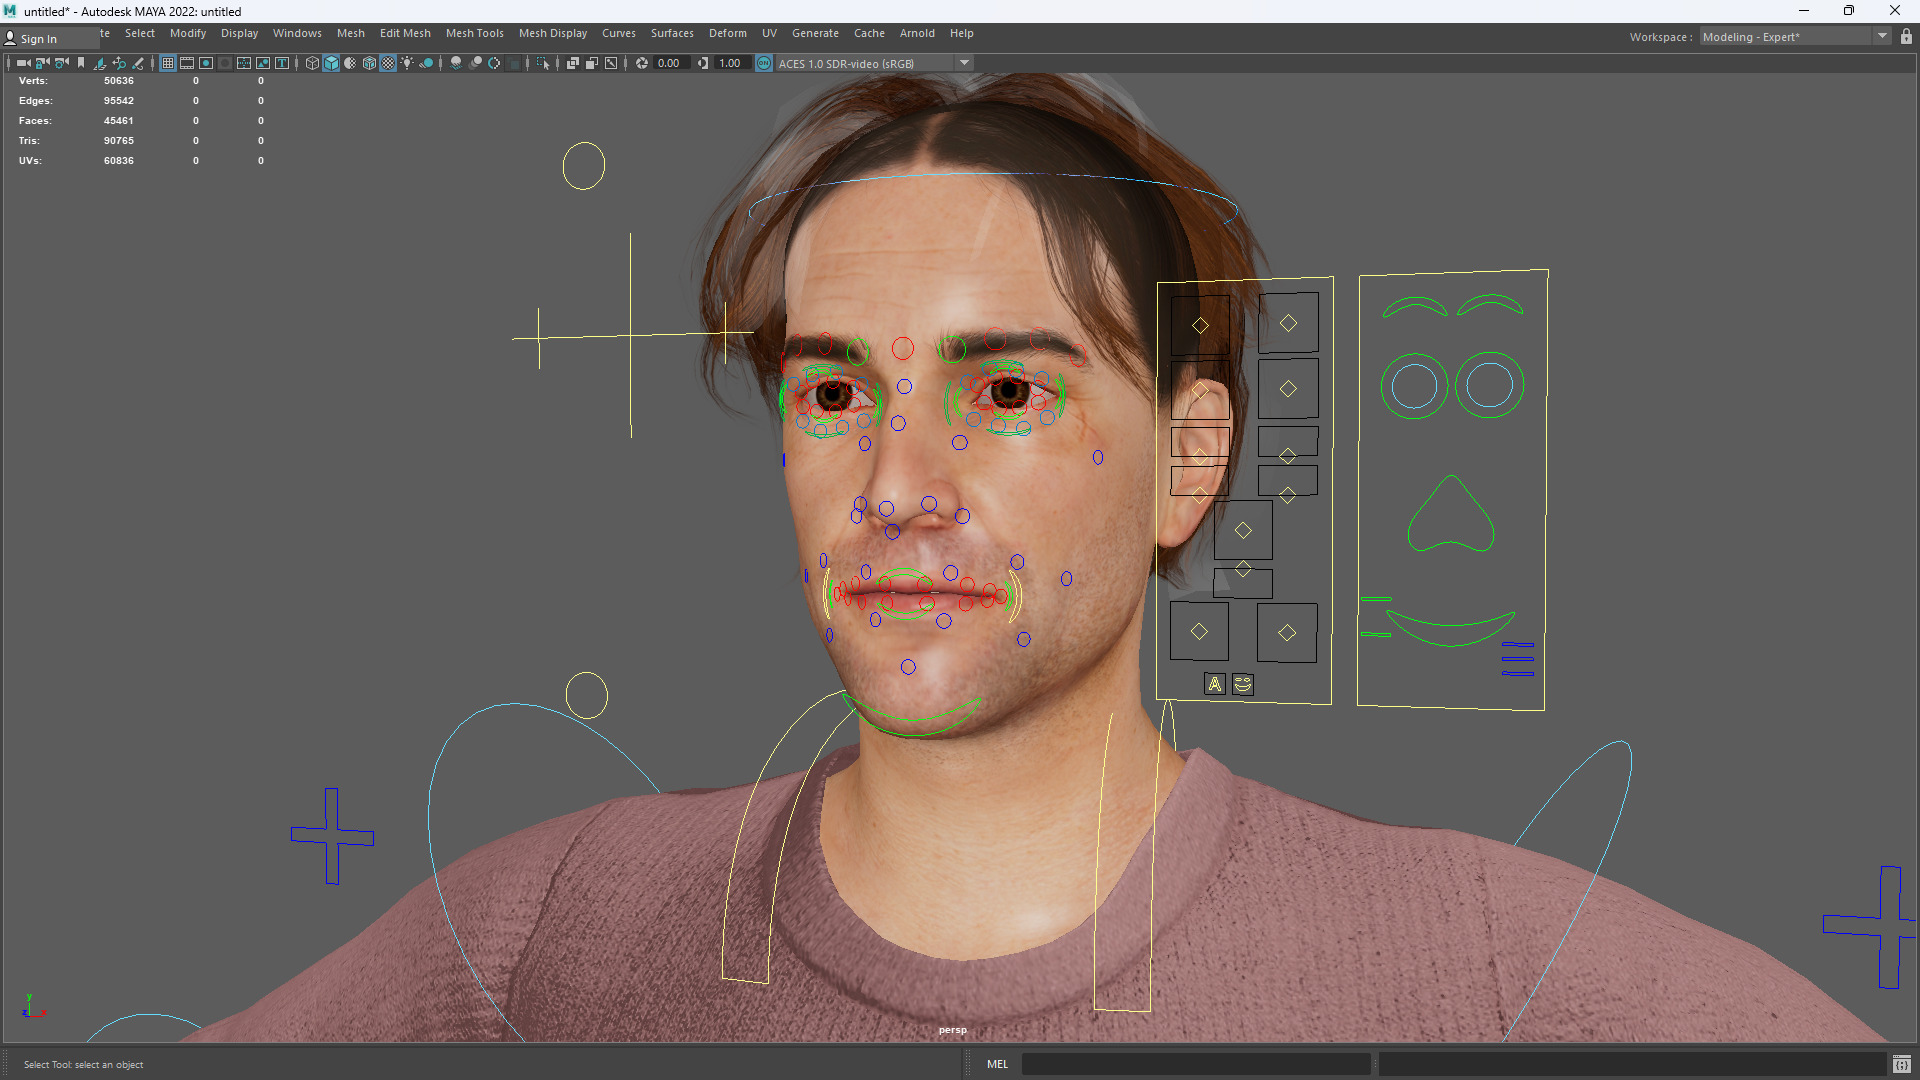Click the MEL command line input
1920x1080 pixels.
1195,1064
